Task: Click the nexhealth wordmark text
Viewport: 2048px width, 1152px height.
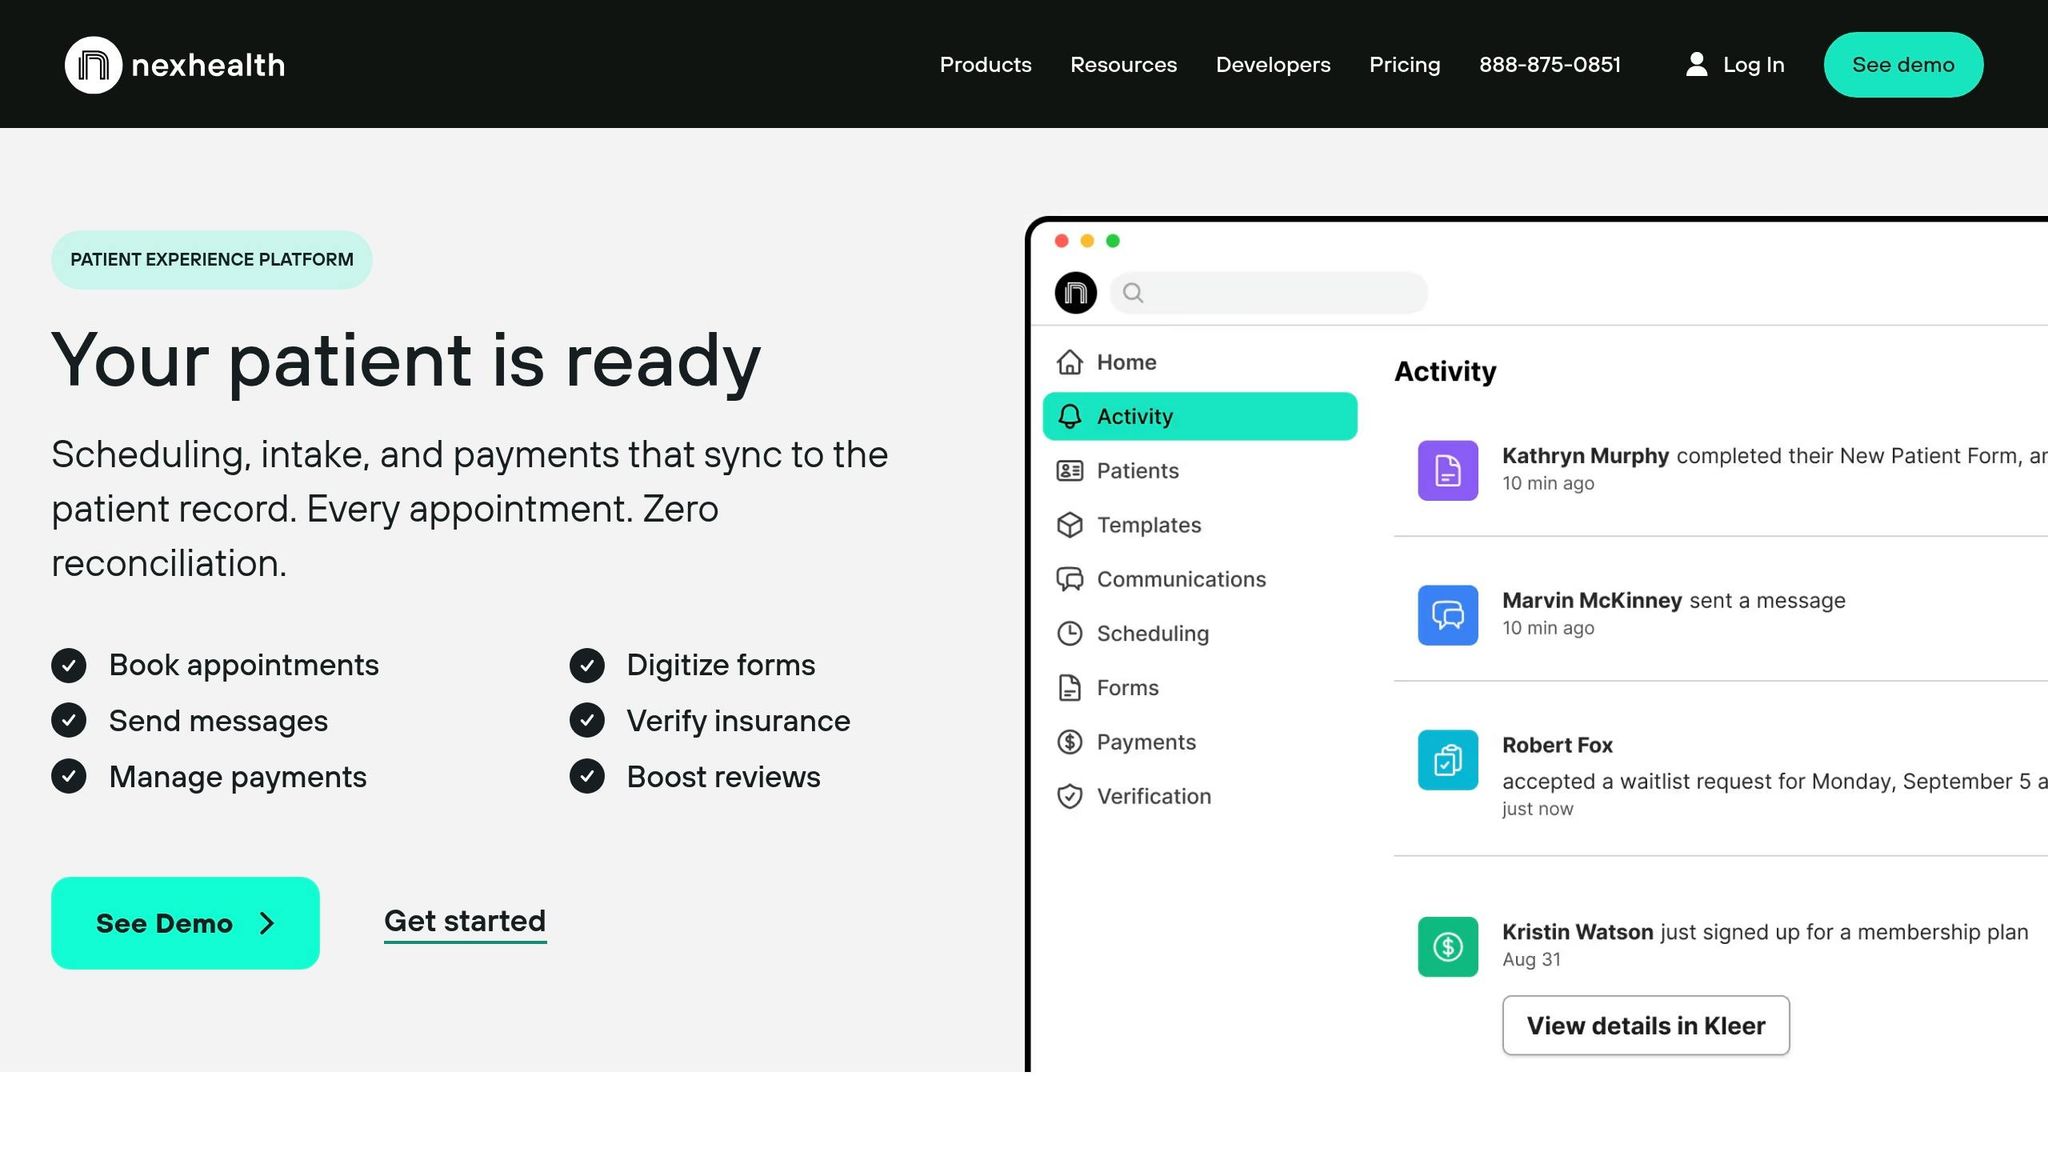Action: tap(208, 65)
